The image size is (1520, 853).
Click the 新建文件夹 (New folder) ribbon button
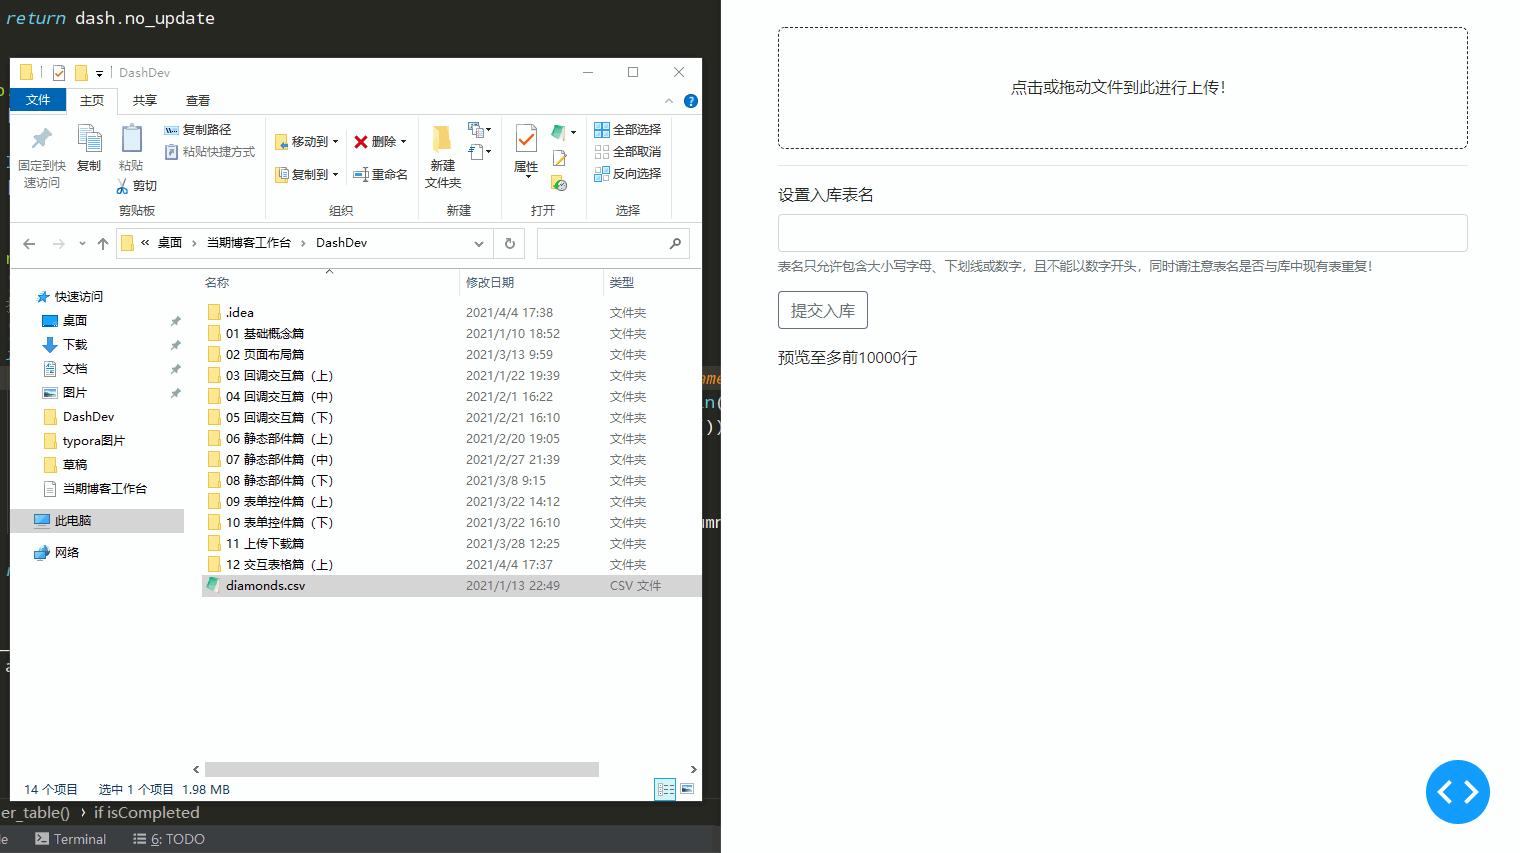tap(442, 157)
